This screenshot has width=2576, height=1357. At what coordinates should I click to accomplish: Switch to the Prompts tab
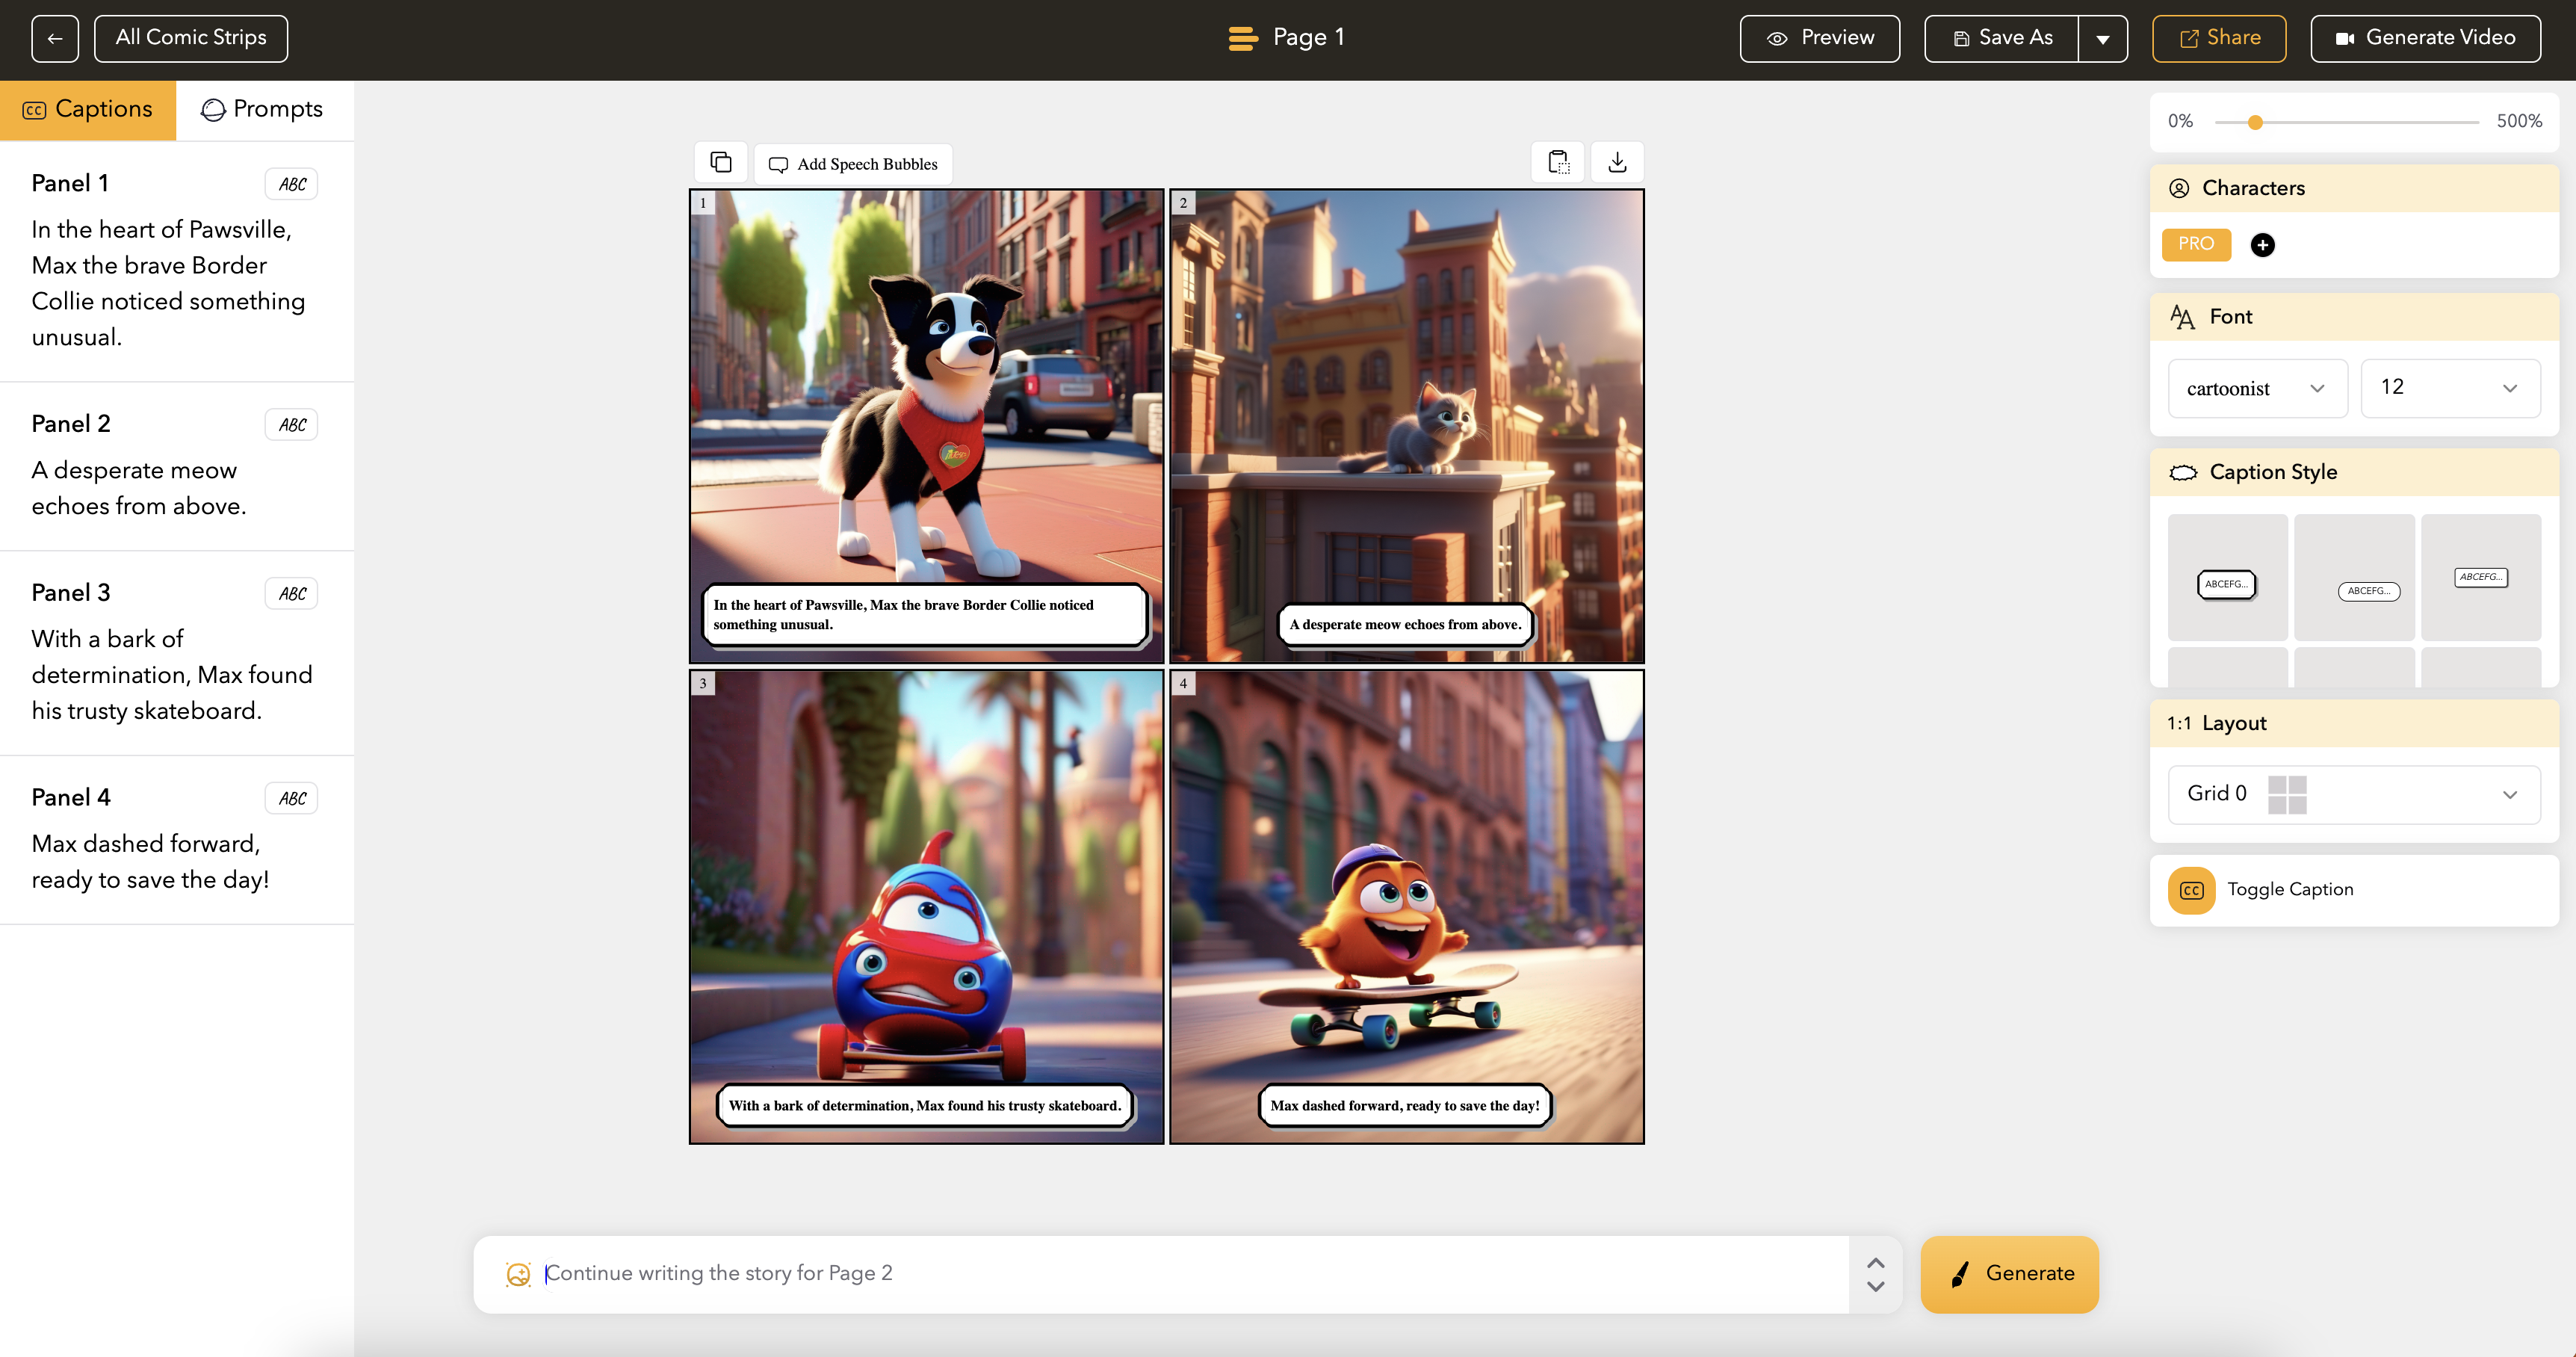click(x=264, y=109)
